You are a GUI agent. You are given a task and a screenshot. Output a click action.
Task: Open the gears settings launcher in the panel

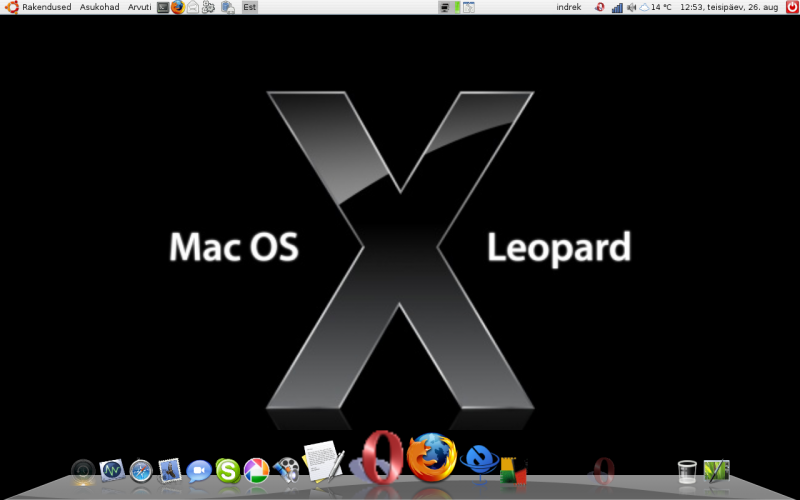coord(208,7)
